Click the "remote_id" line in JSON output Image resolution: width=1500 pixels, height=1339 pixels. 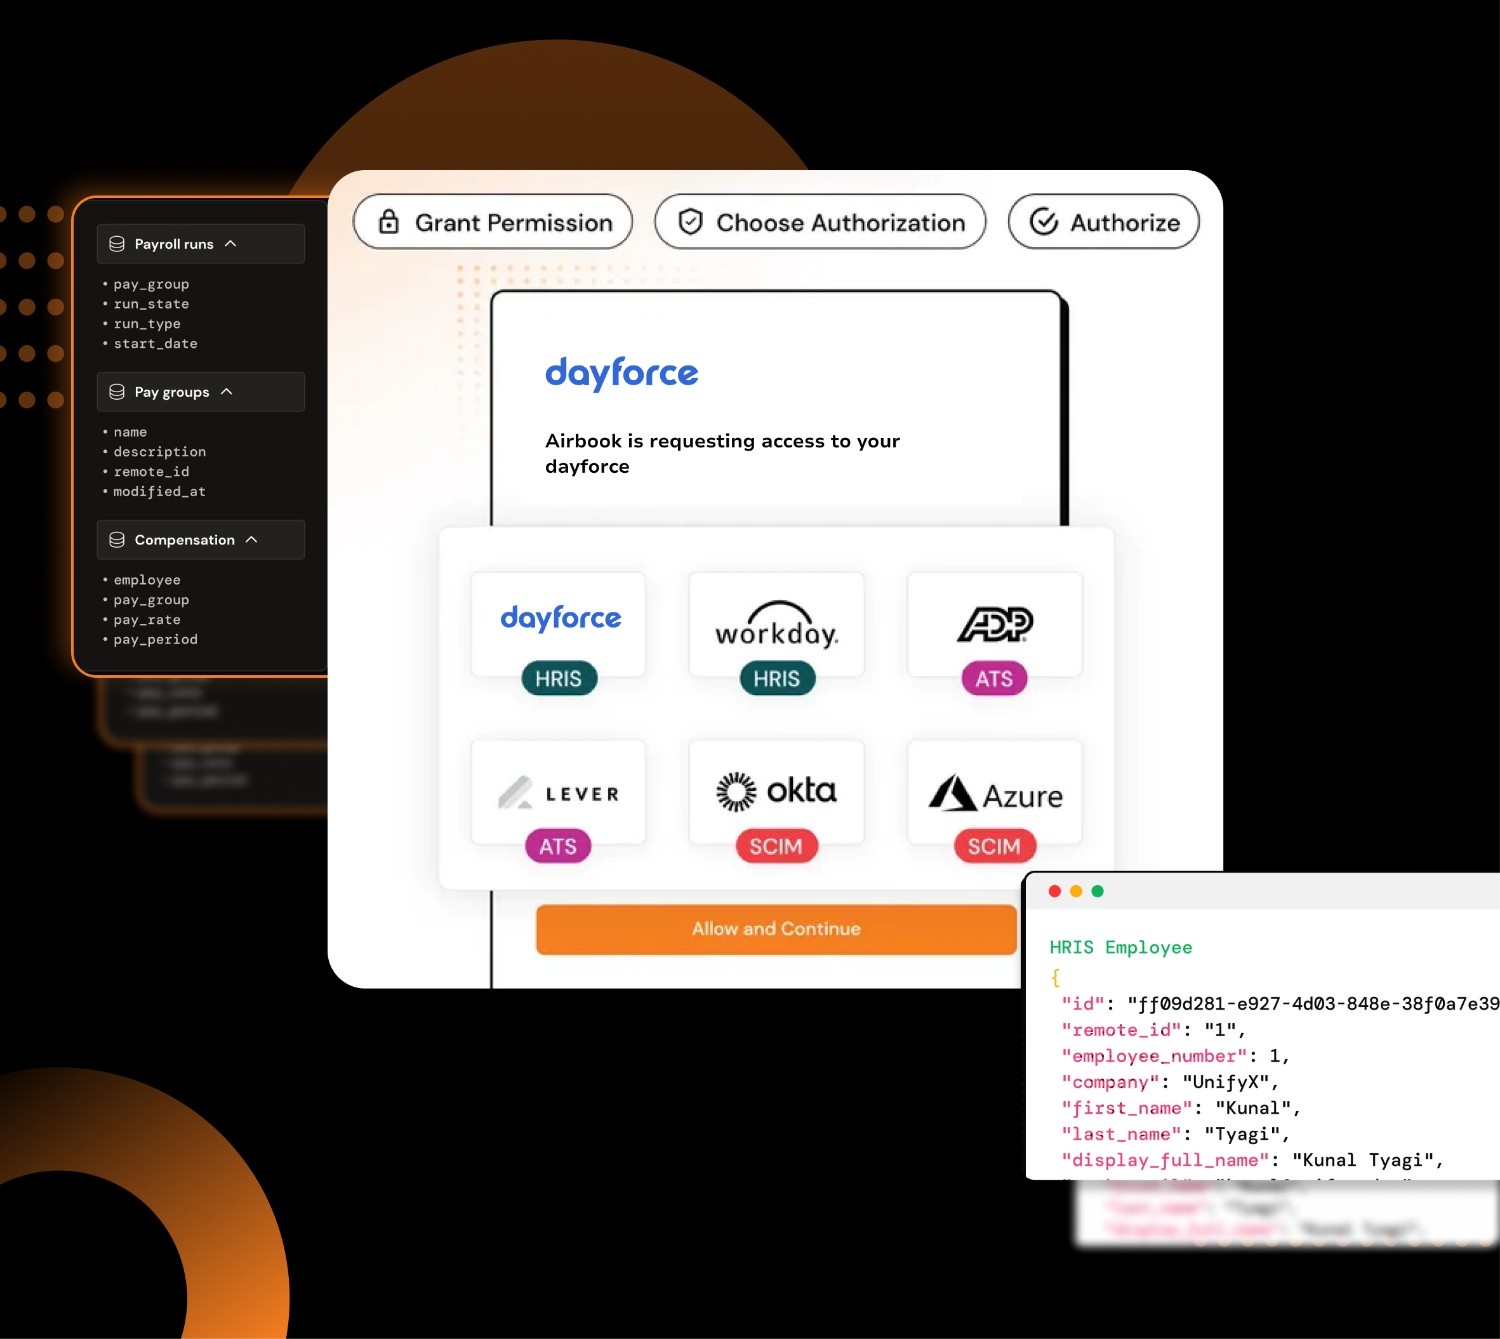tap(1153, 1030)
